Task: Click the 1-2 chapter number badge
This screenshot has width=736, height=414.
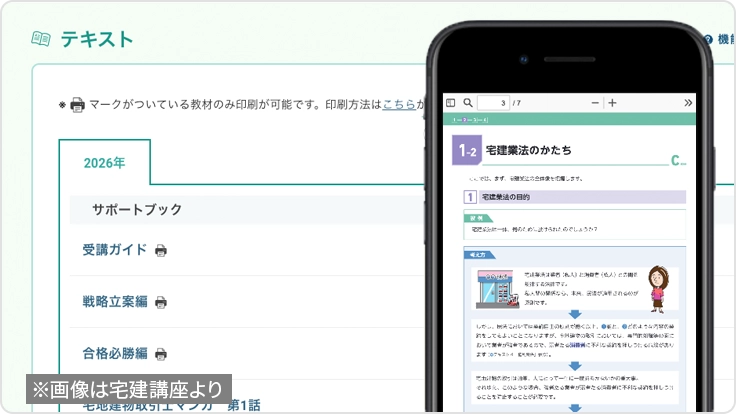Action: [x=467, y=150]
